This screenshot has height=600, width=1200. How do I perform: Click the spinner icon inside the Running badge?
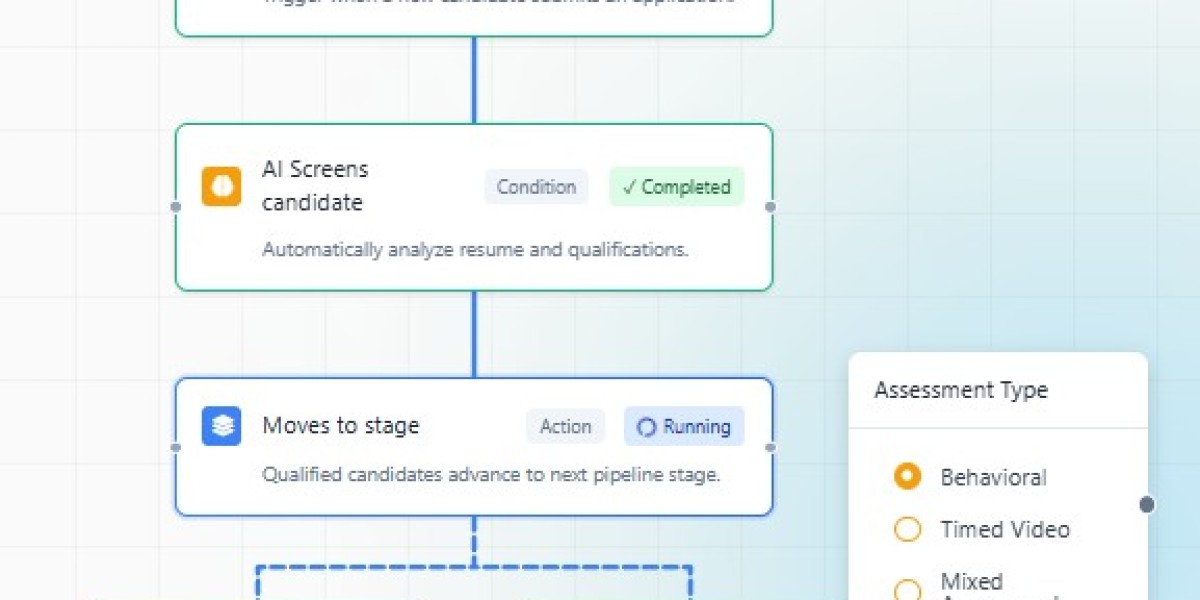click(648, 426)
